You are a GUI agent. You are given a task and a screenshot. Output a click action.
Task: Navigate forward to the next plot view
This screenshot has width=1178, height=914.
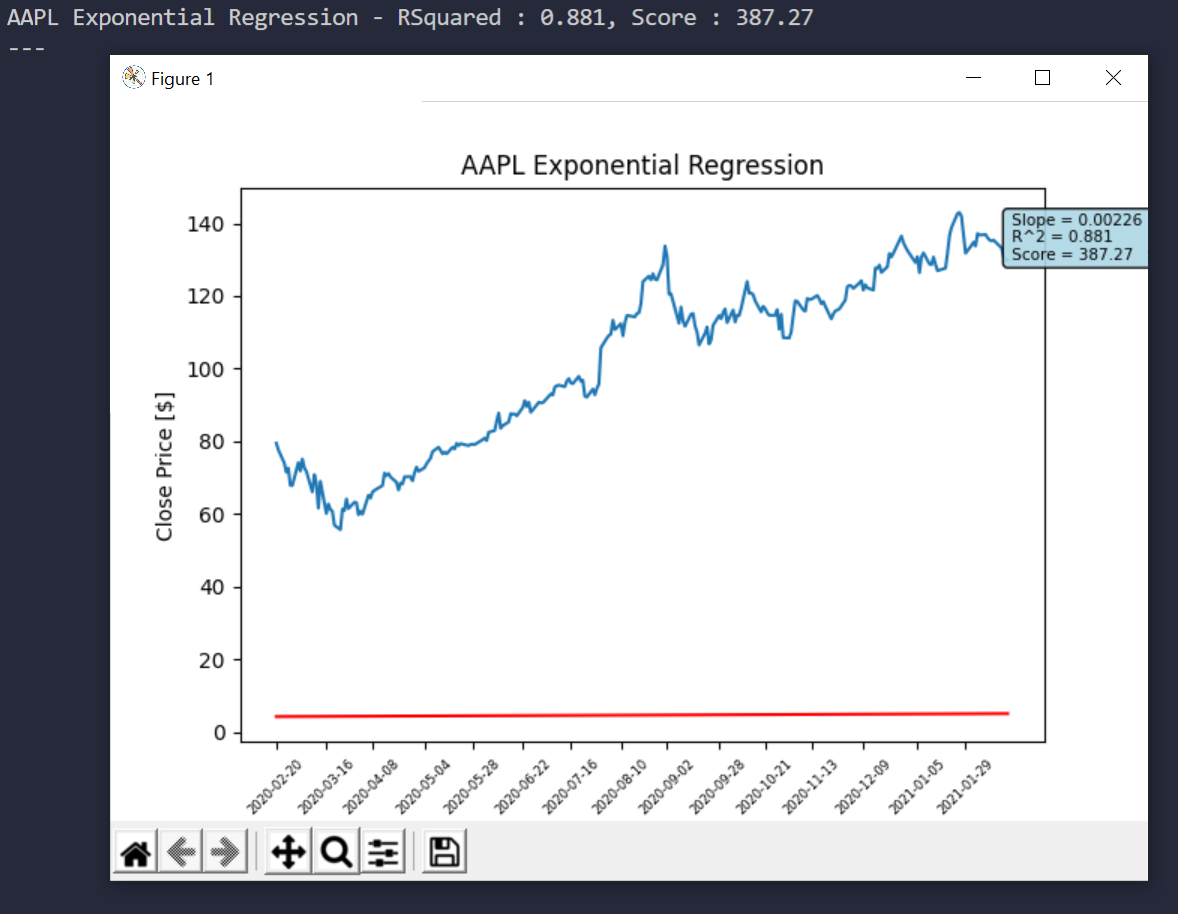point(226,850)
